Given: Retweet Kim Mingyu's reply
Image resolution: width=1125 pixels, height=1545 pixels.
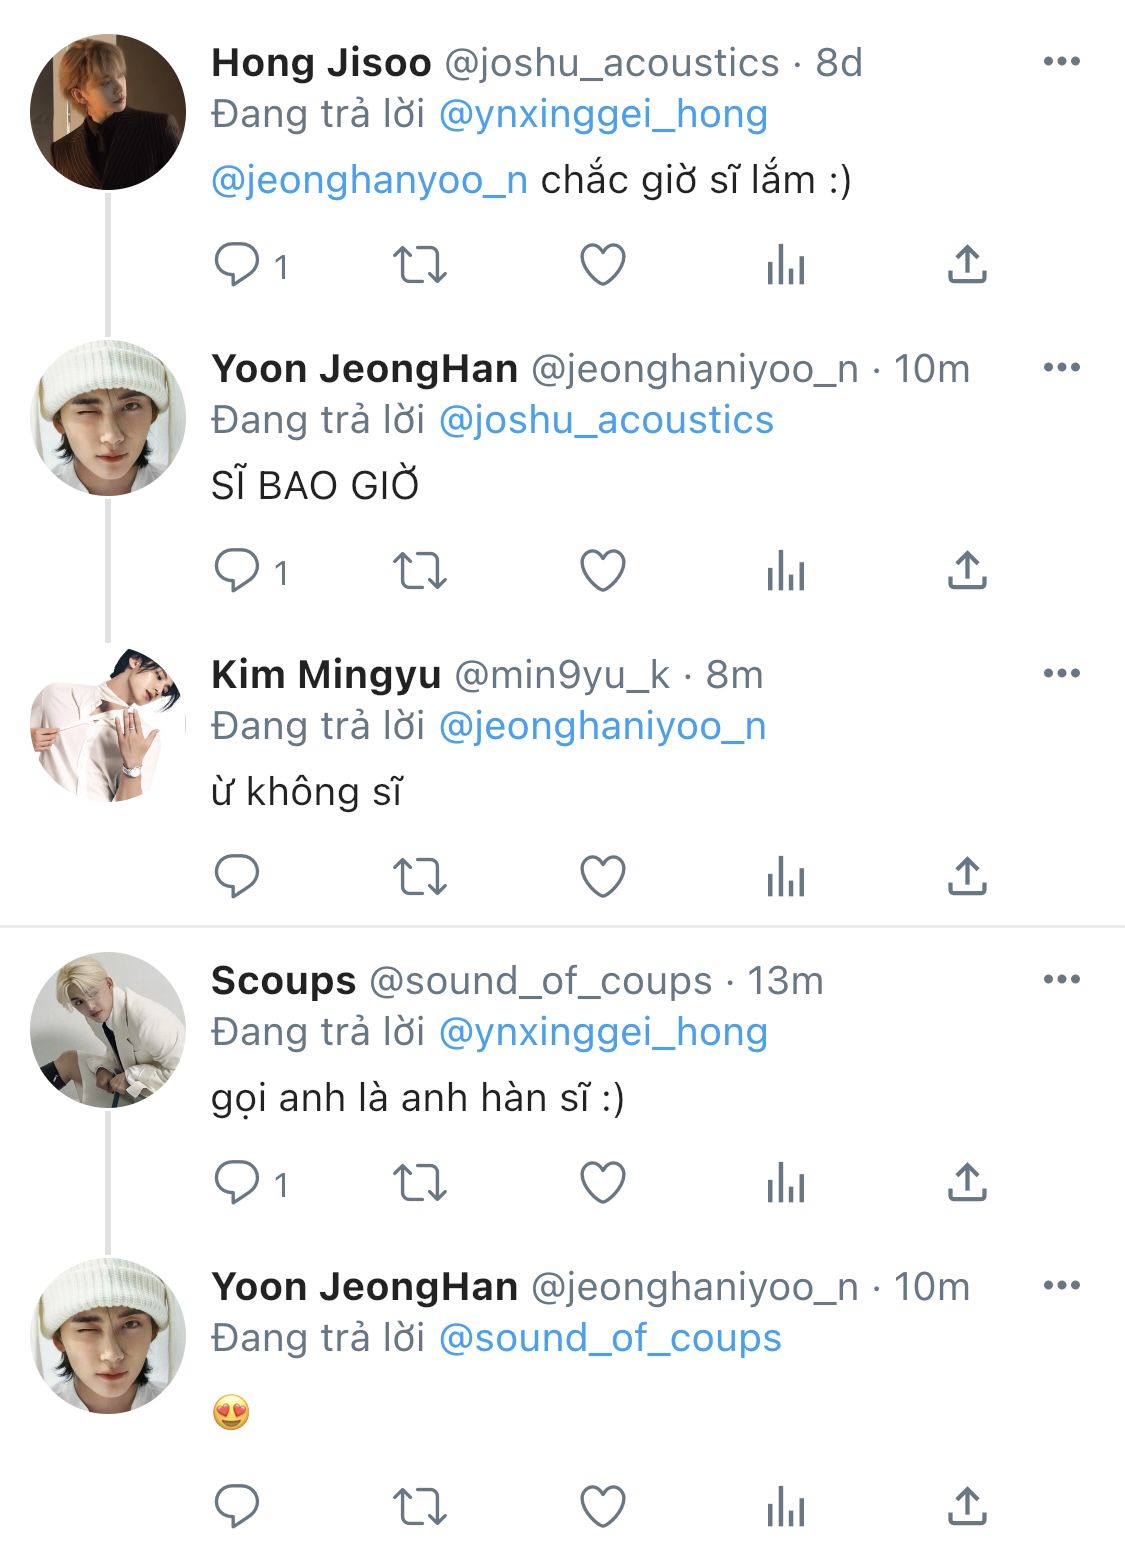Looking at the screenshot, I should pyautogui.click(x=419, y=877).
